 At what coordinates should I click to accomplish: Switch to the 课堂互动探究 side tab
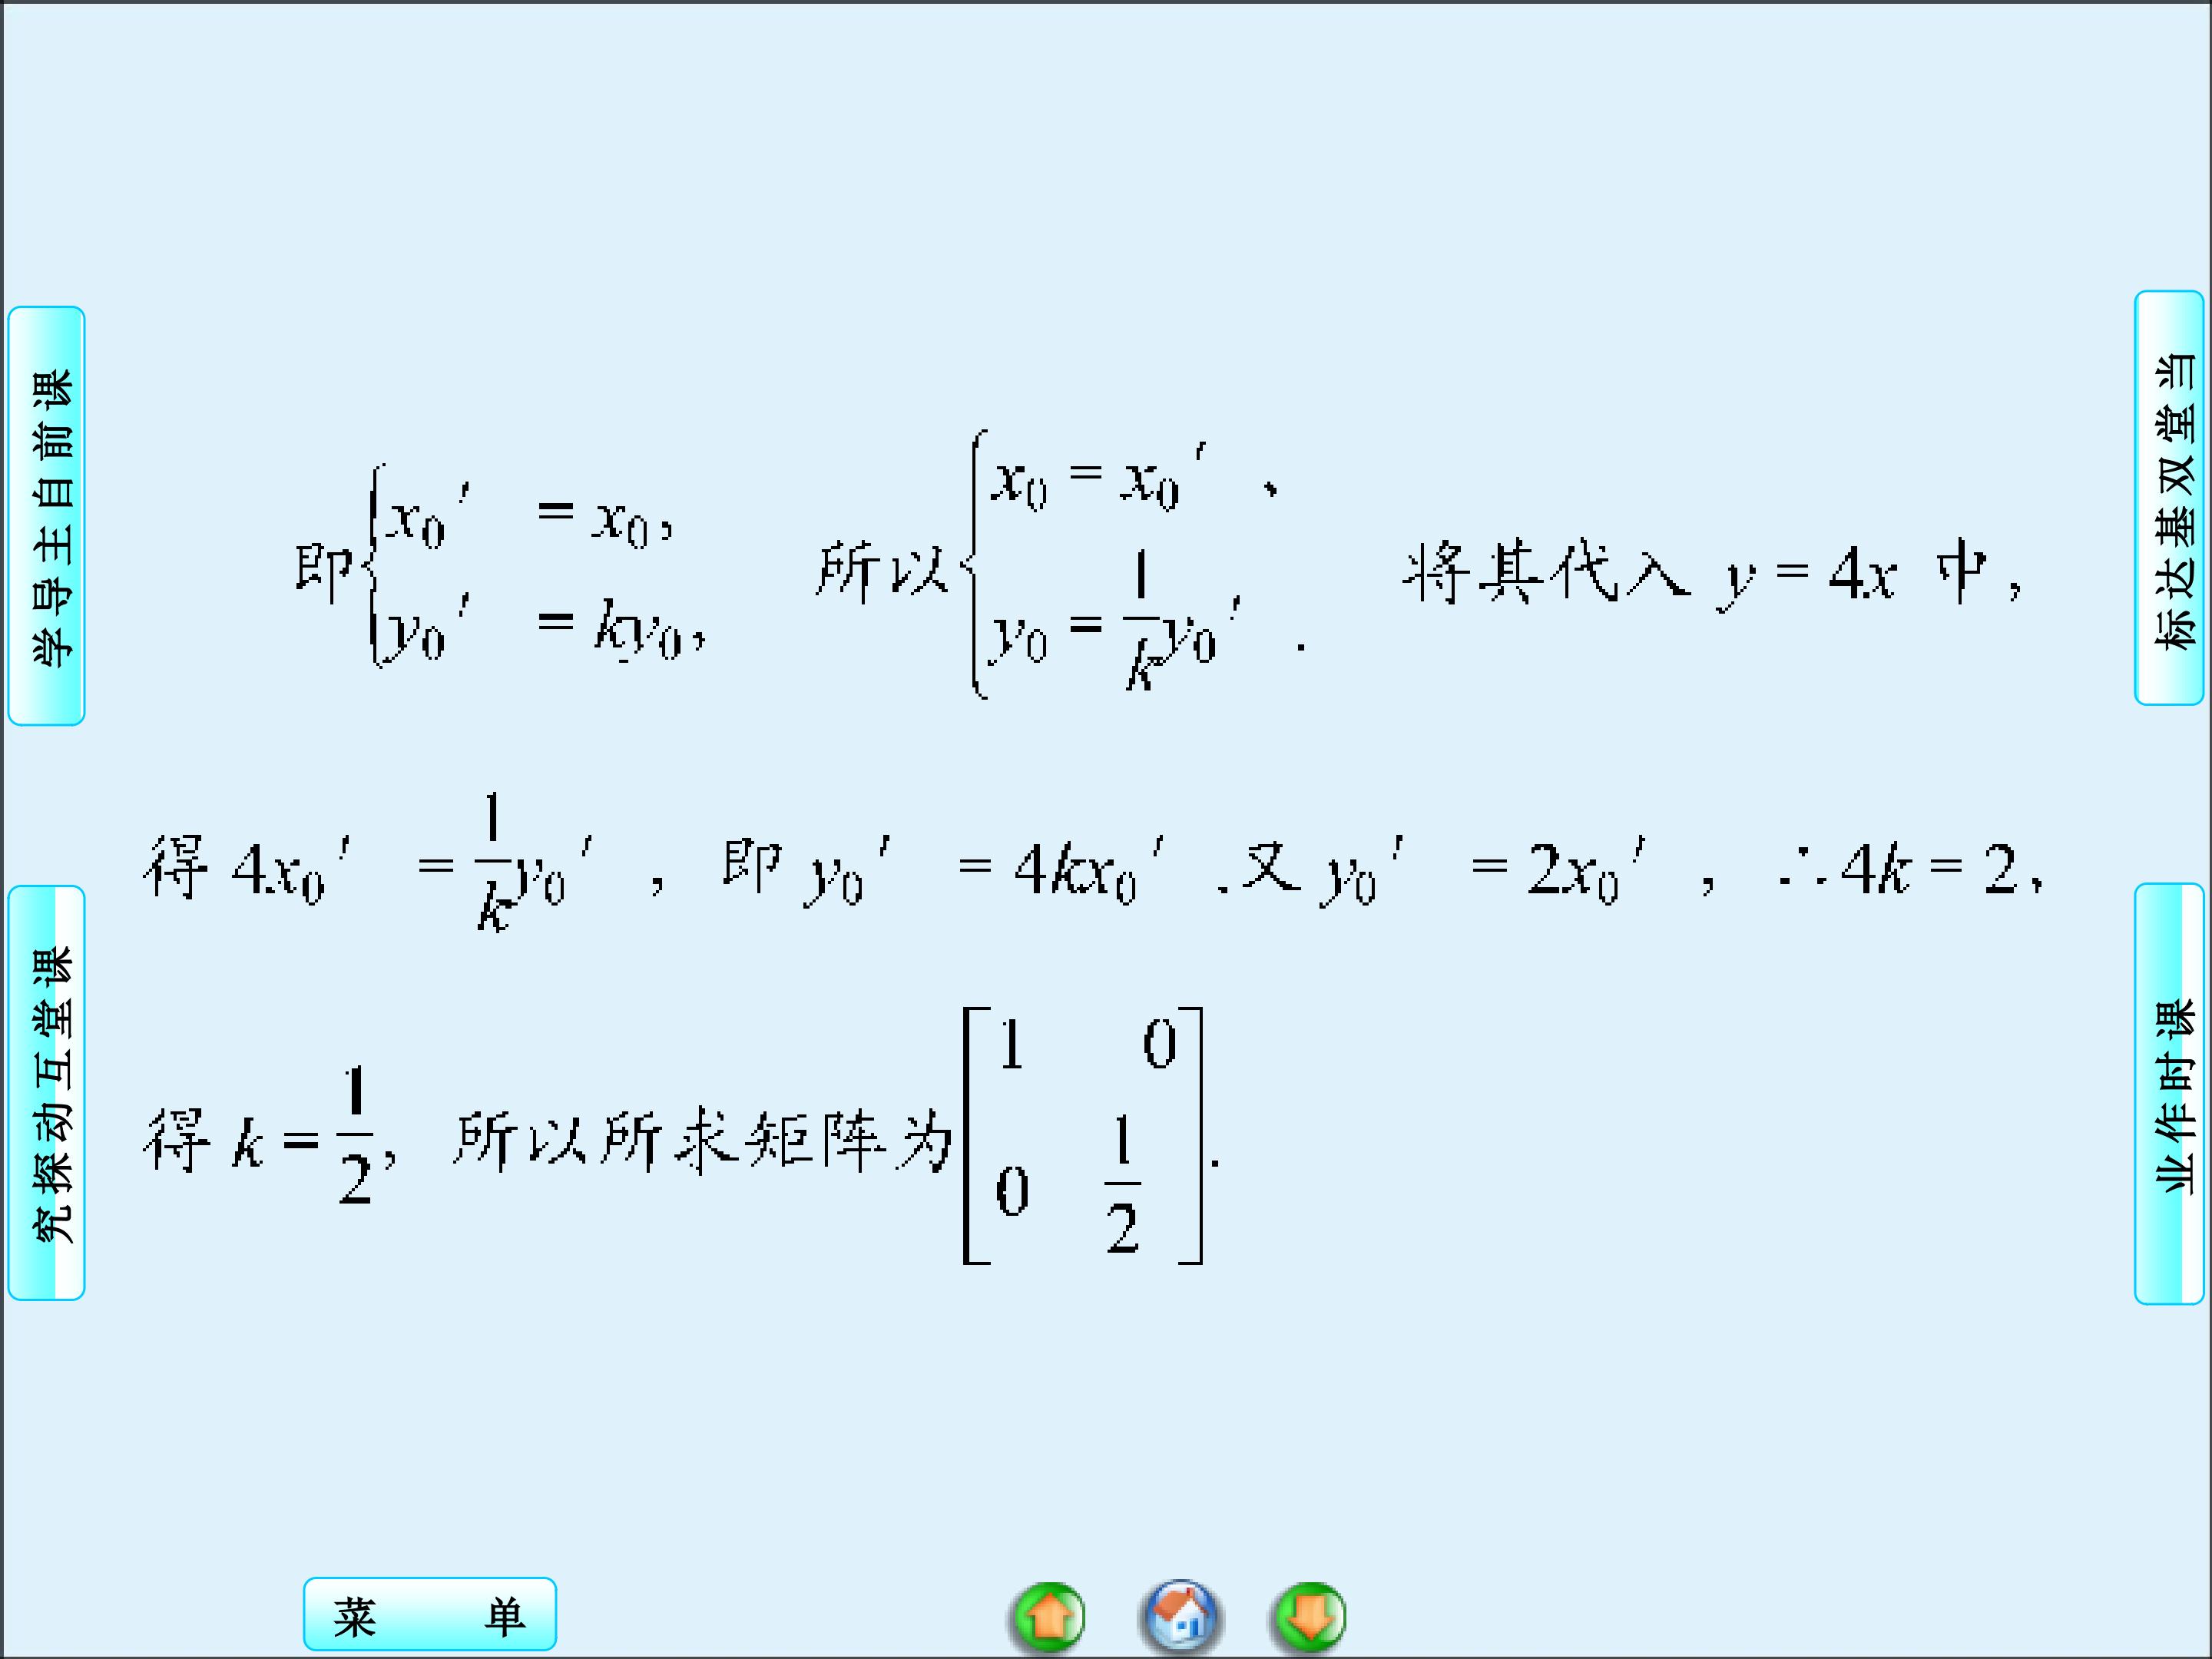(x=47, y=1093)
